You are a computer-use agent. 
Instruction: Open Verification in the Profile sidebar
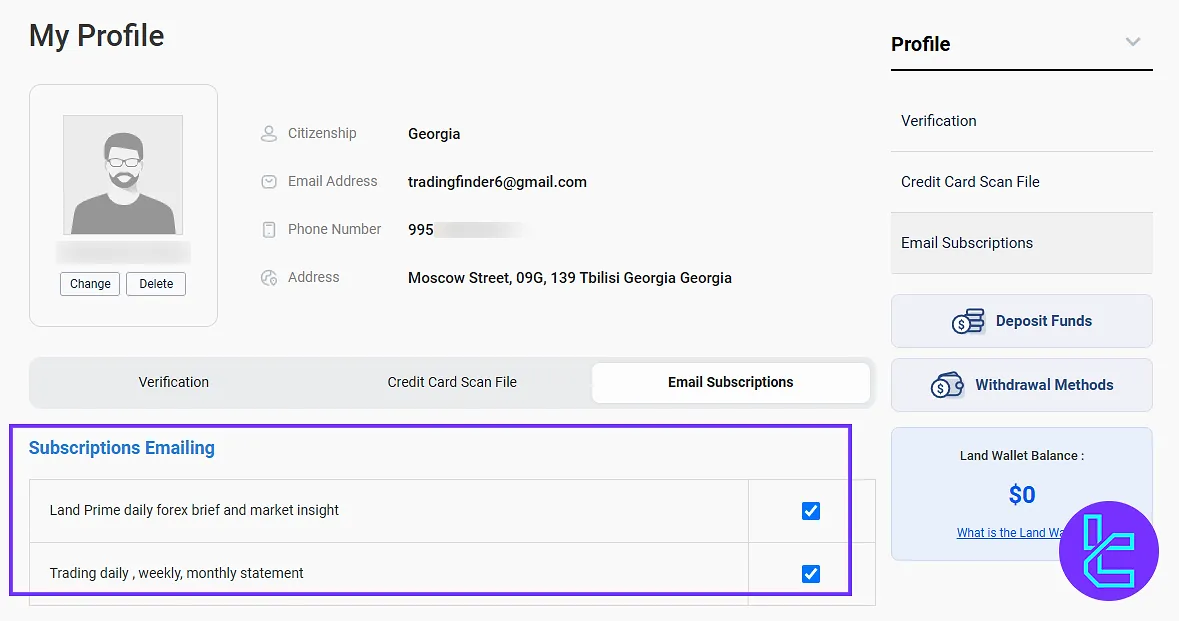pyautogui.click(x=938, y=121)
